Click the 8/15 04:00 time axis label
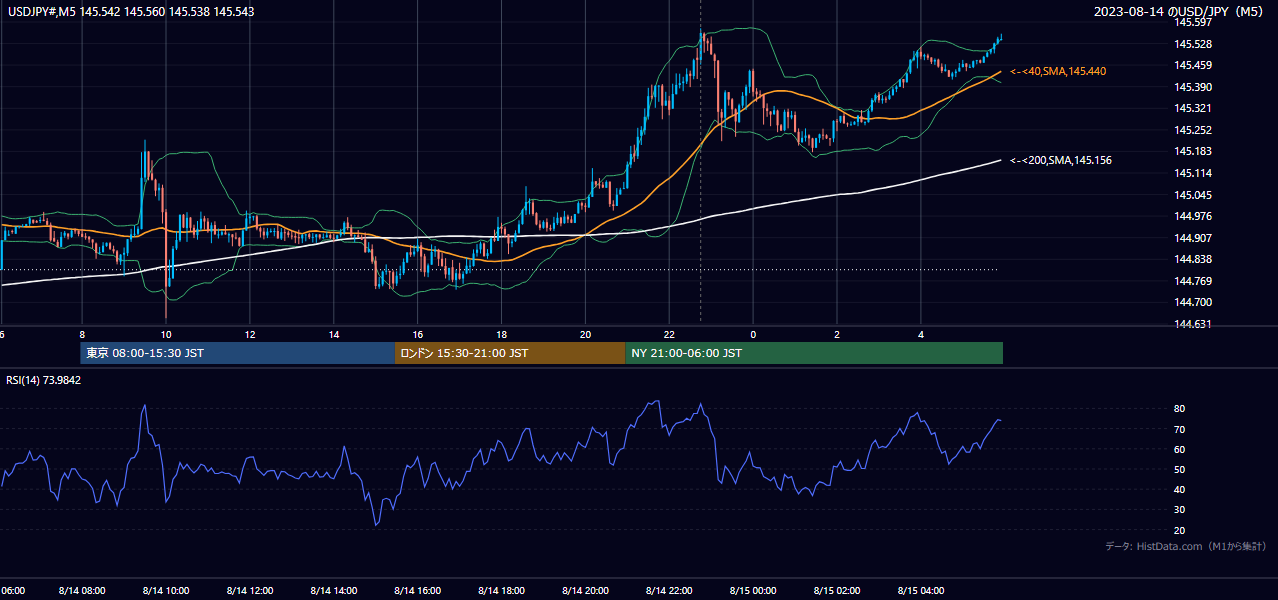The width and height of the screenshot is (1278, 600). click(x=922, y=590)
